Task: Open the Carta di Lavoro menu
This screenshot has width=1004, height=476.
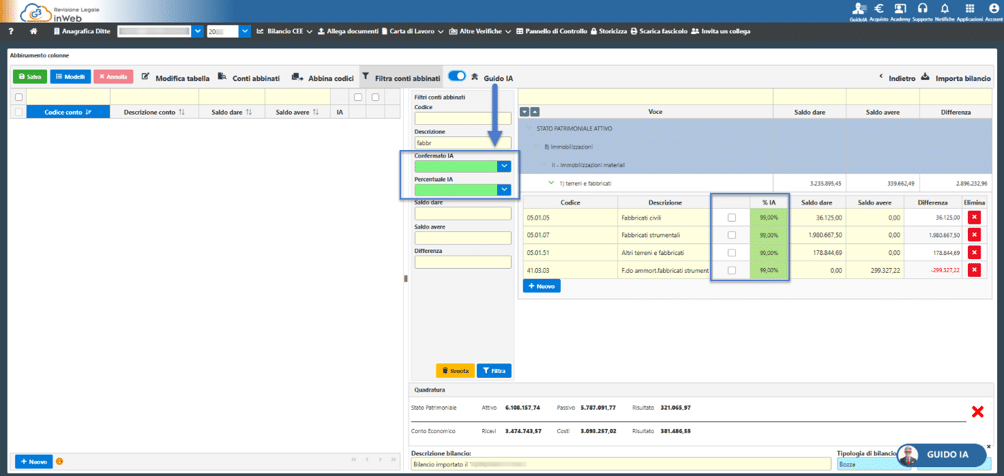Action: 413,31
